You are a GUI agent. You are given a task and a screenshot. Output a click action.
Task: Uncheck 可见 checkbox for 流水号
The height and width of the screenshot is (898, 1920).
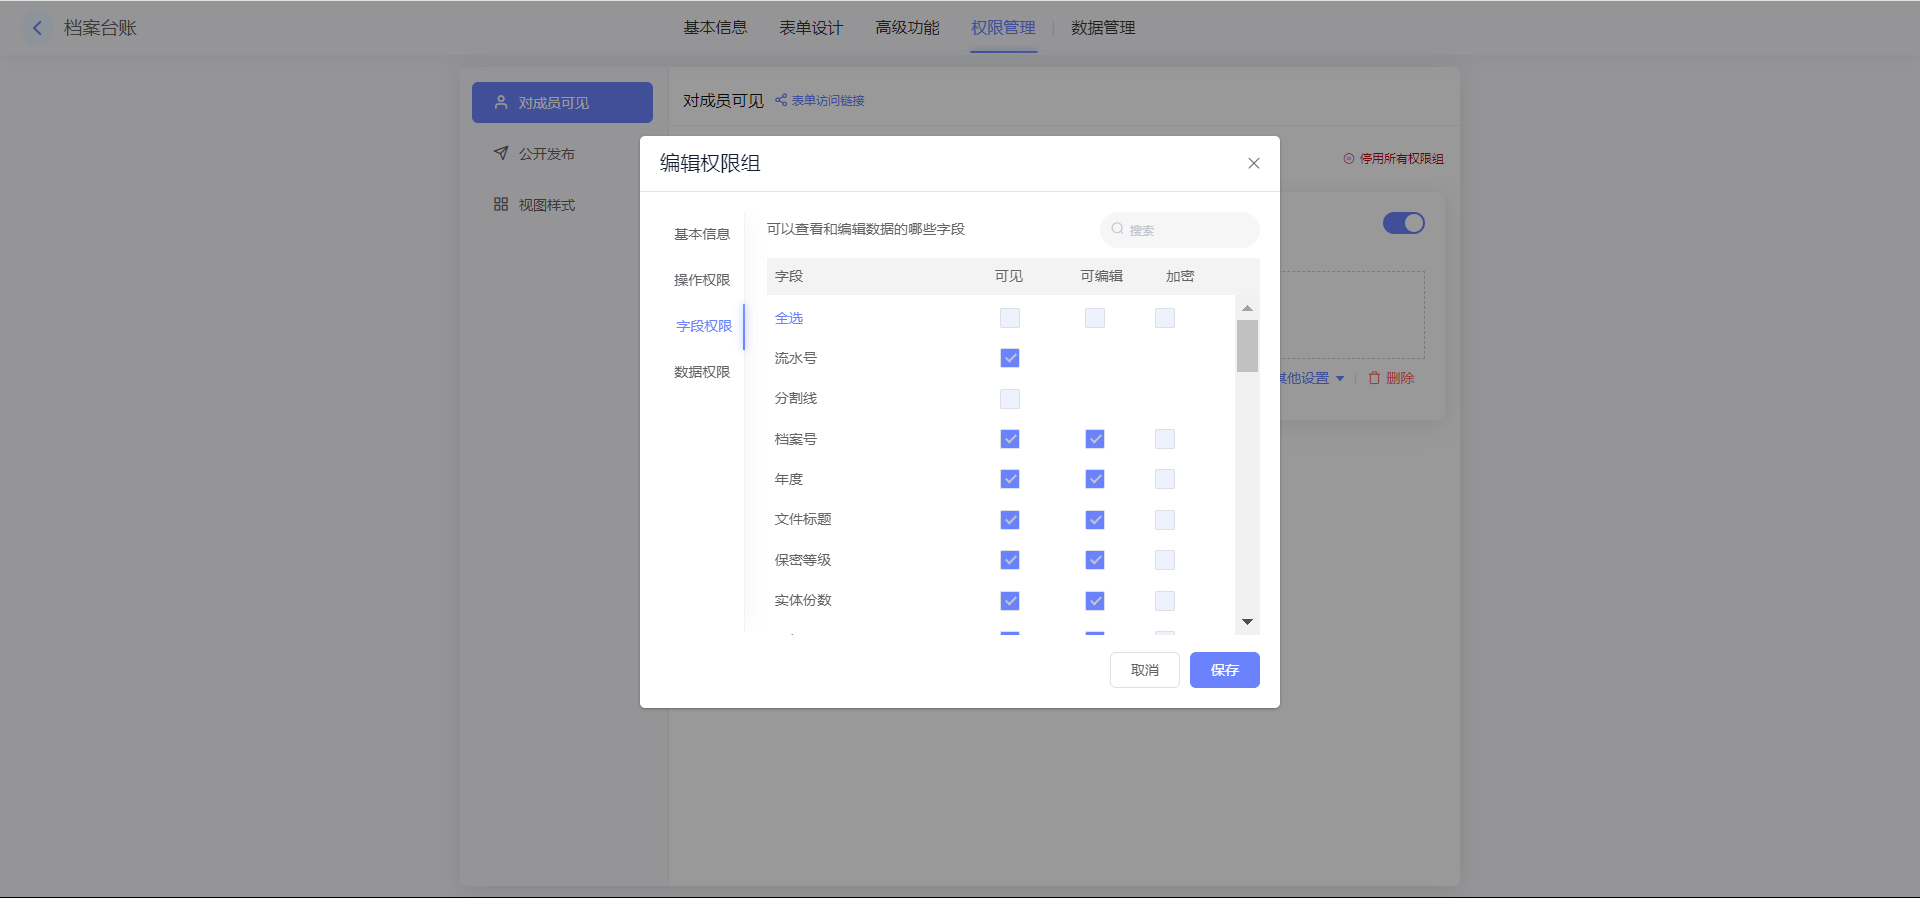click(x=1010, y=358)
